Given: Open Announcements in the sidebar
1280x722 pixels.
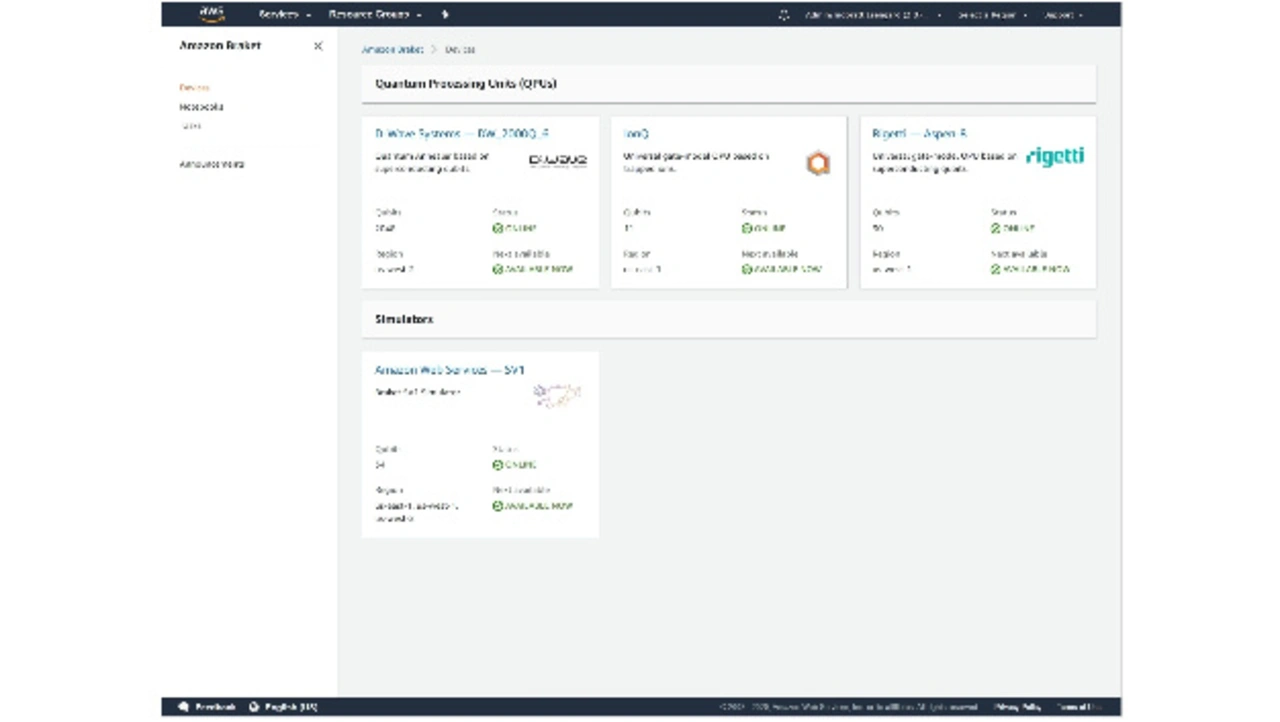Looking at the screenshot, I should 212,164.
